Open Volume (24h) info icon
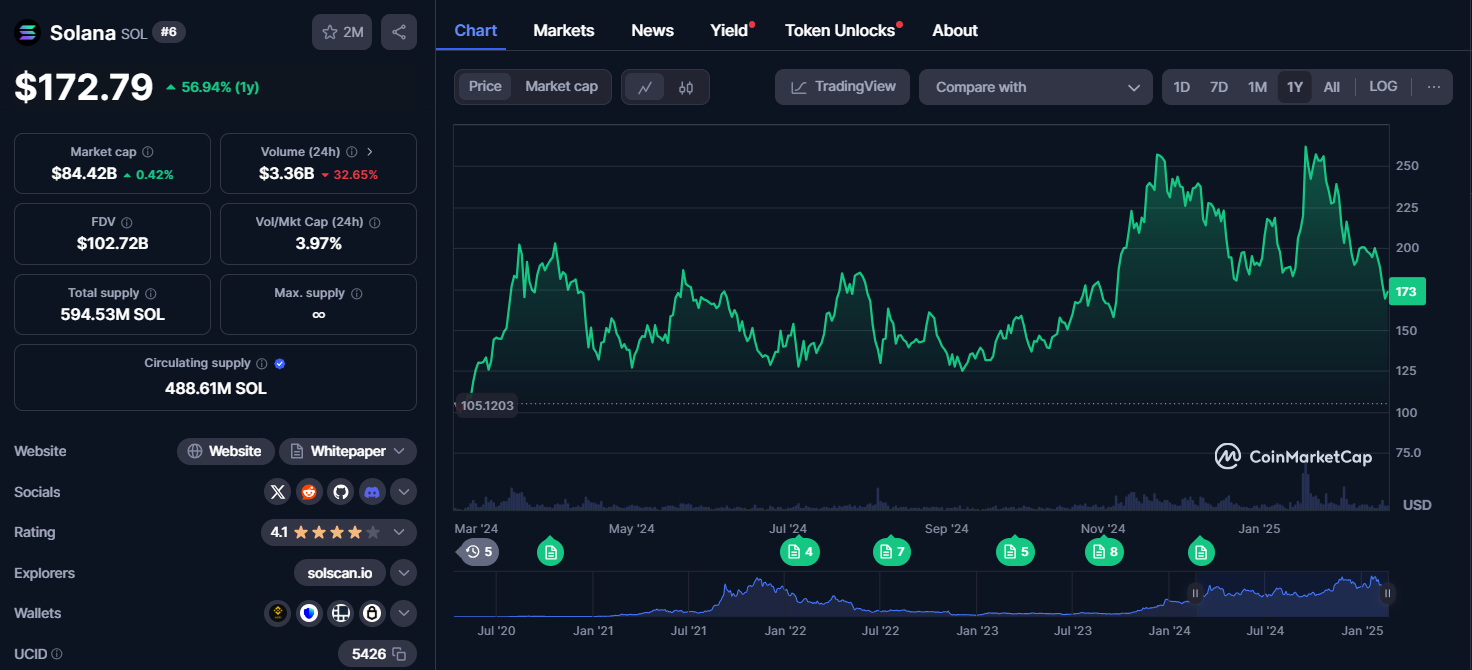The width and height of the screenshot is (1472, 670). point(351,152)
